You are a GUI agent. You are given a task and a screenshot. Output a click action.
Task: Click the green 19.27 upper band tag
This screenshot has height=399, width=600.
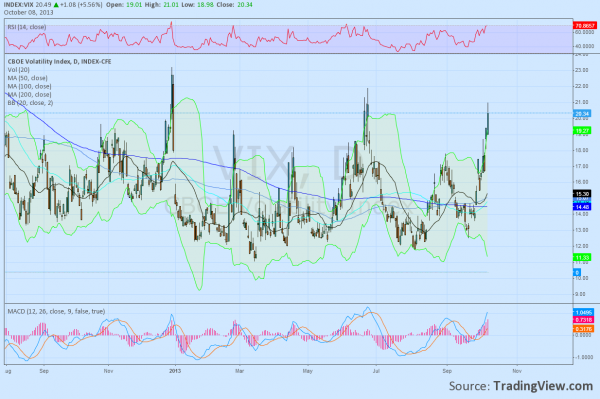click(582, 131)
